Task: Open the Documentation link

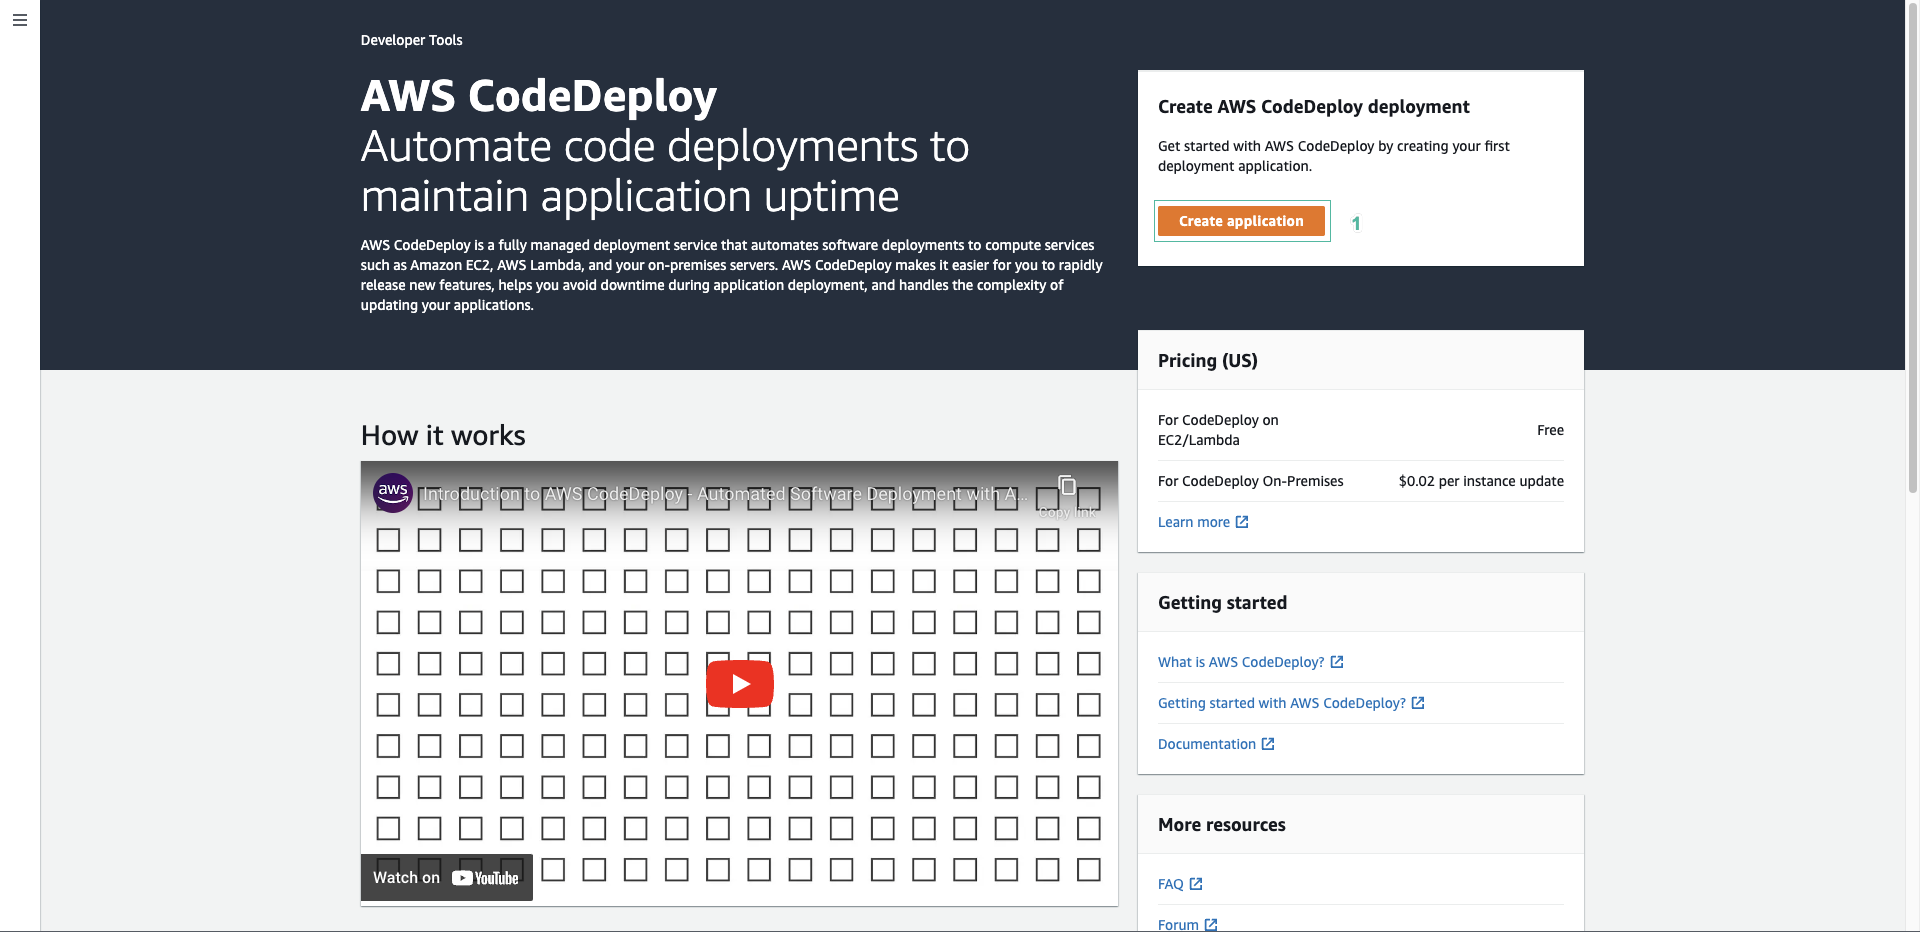Action: (x=1207, y=744)
